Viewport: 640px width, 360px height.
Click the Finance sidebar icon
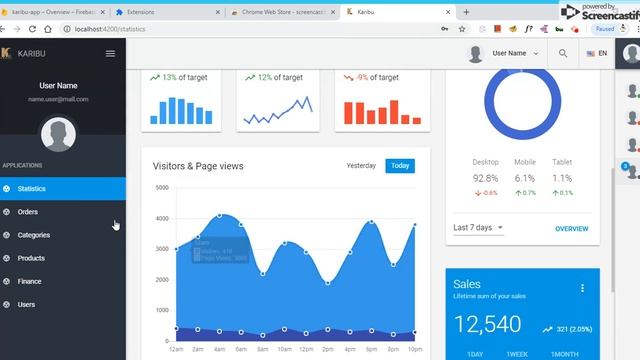[x=7, y=281]
